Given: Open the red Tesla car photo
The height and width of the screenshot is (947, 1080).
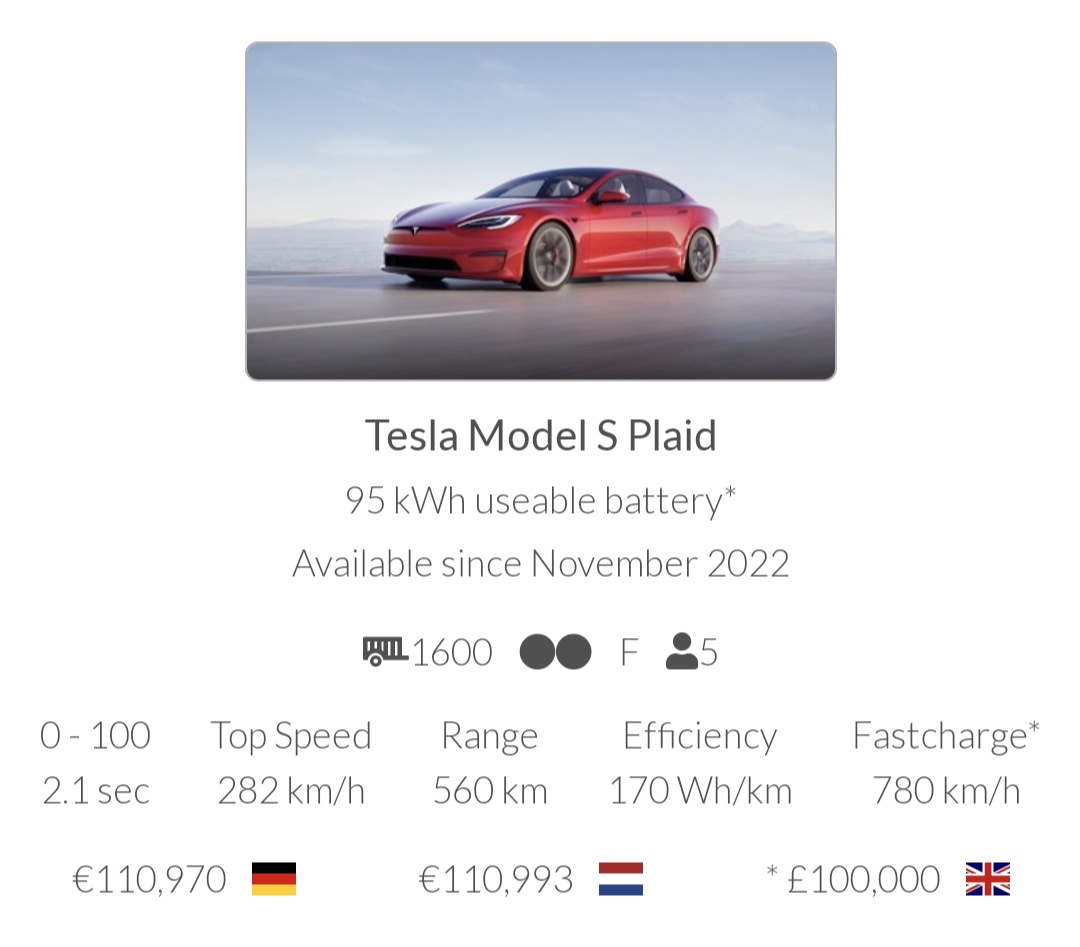Looking at the screenshot, I should [x=540, y=211].
